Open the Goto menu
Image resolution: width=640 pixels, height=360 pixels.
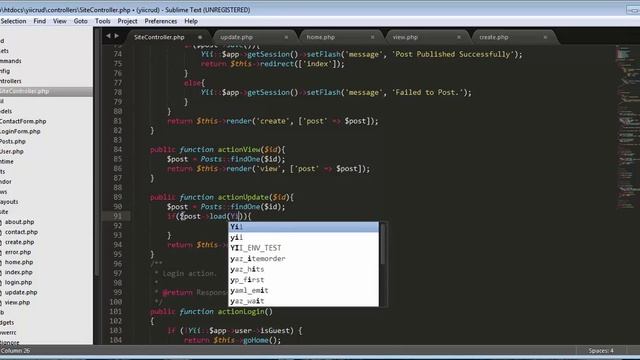(x=80, y=21)
